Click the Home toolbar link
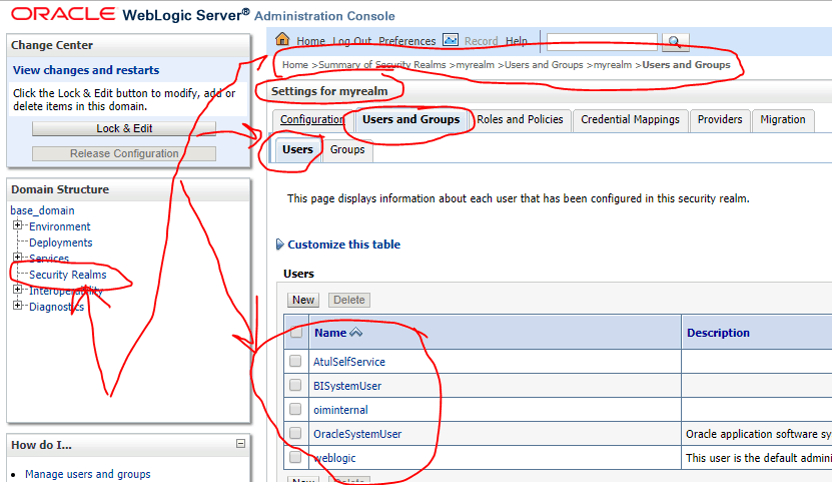The width and height of the screenshot is (832, 485). click(310, 41)
